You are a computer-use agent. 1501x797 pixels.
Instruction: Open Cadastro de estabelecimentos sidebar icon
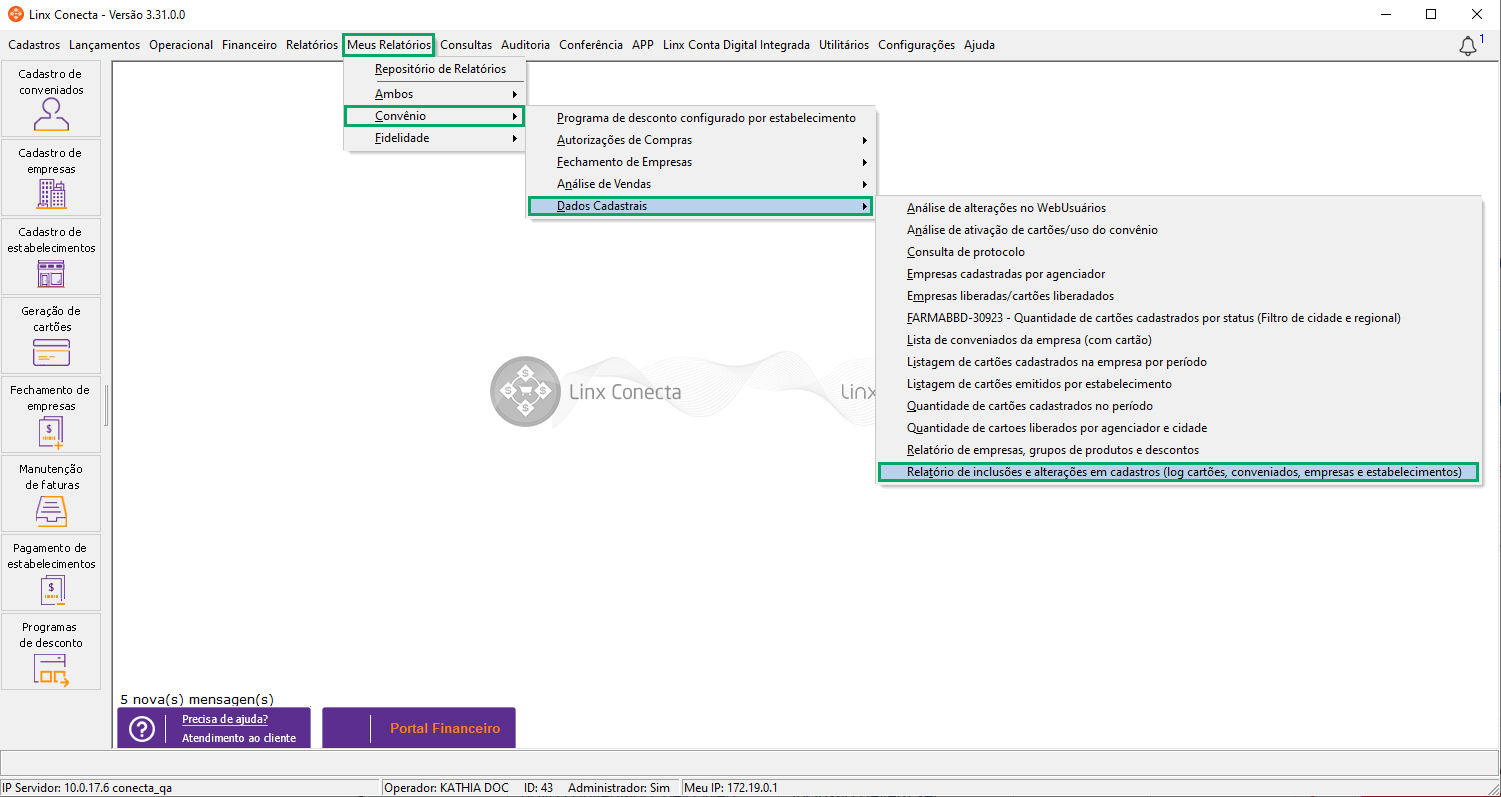pyautogui.click(x=51, y=256)
